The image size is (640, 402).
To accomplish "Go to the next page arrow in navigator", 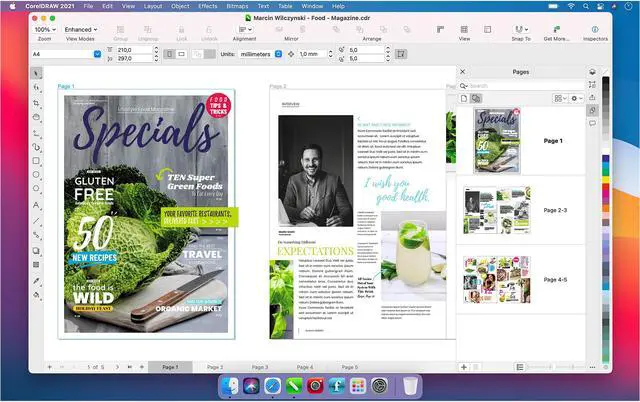I will pyautogui.click(x=117, y=367).
